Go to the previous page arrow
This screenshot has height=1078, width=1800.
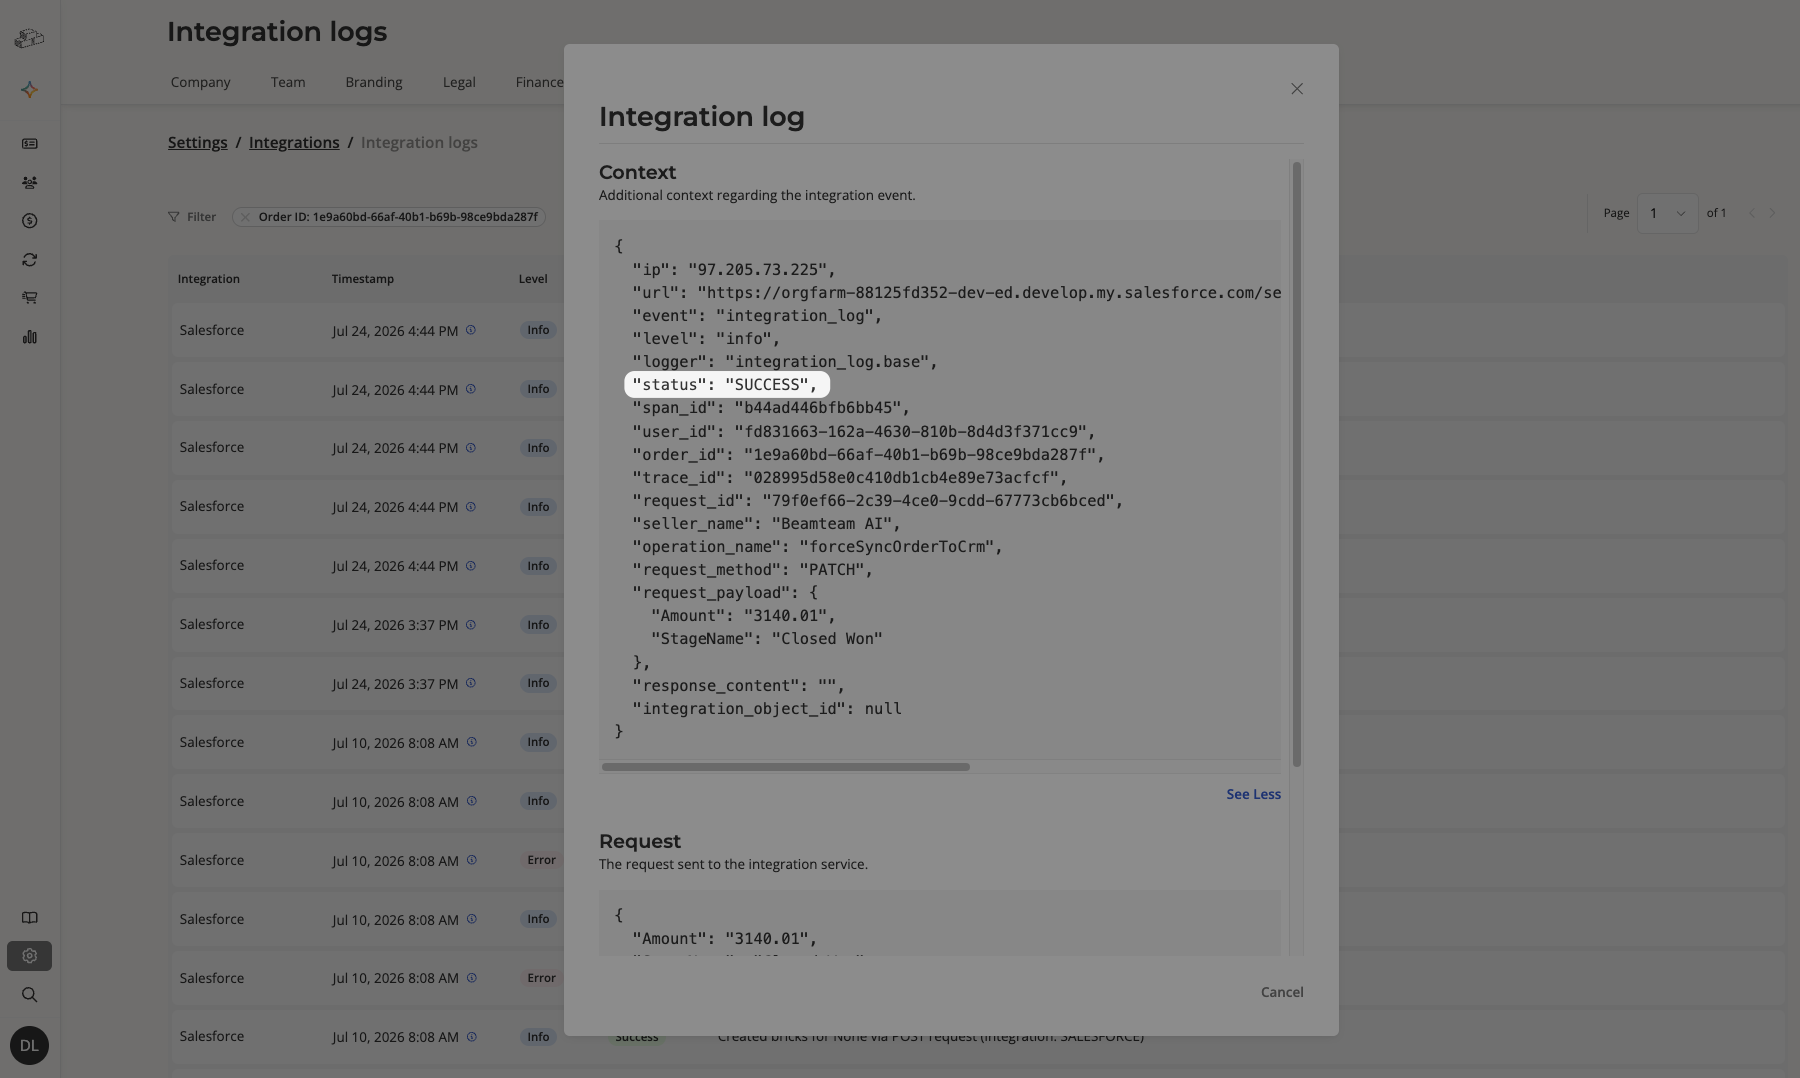click(1751, 213)
